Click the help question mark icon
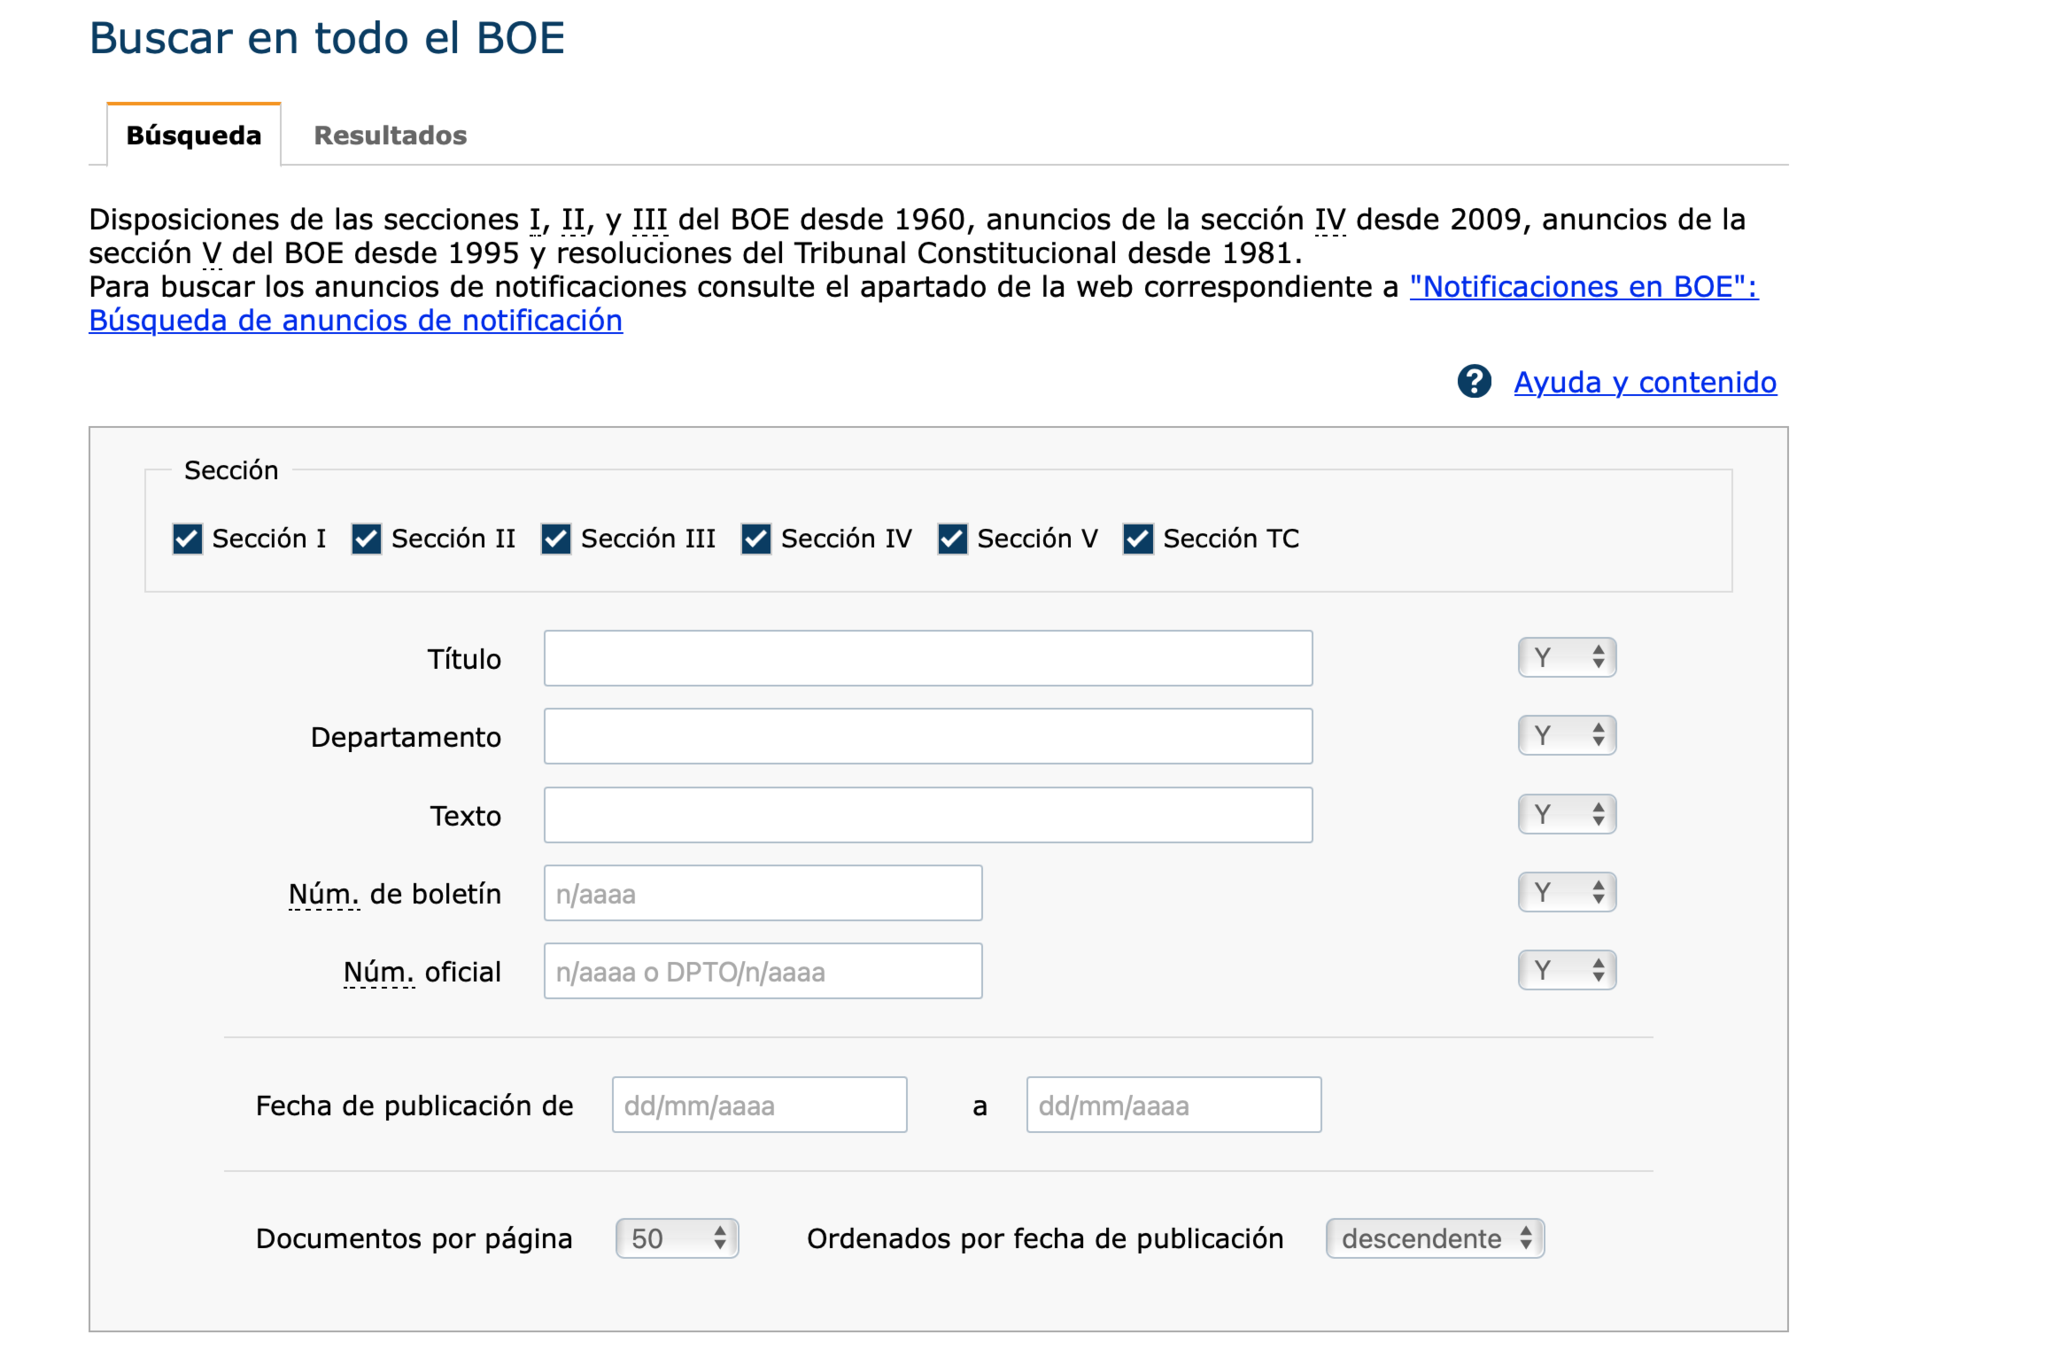The height and width of the screenshot is (1350, 2060). click(1473, 381)
